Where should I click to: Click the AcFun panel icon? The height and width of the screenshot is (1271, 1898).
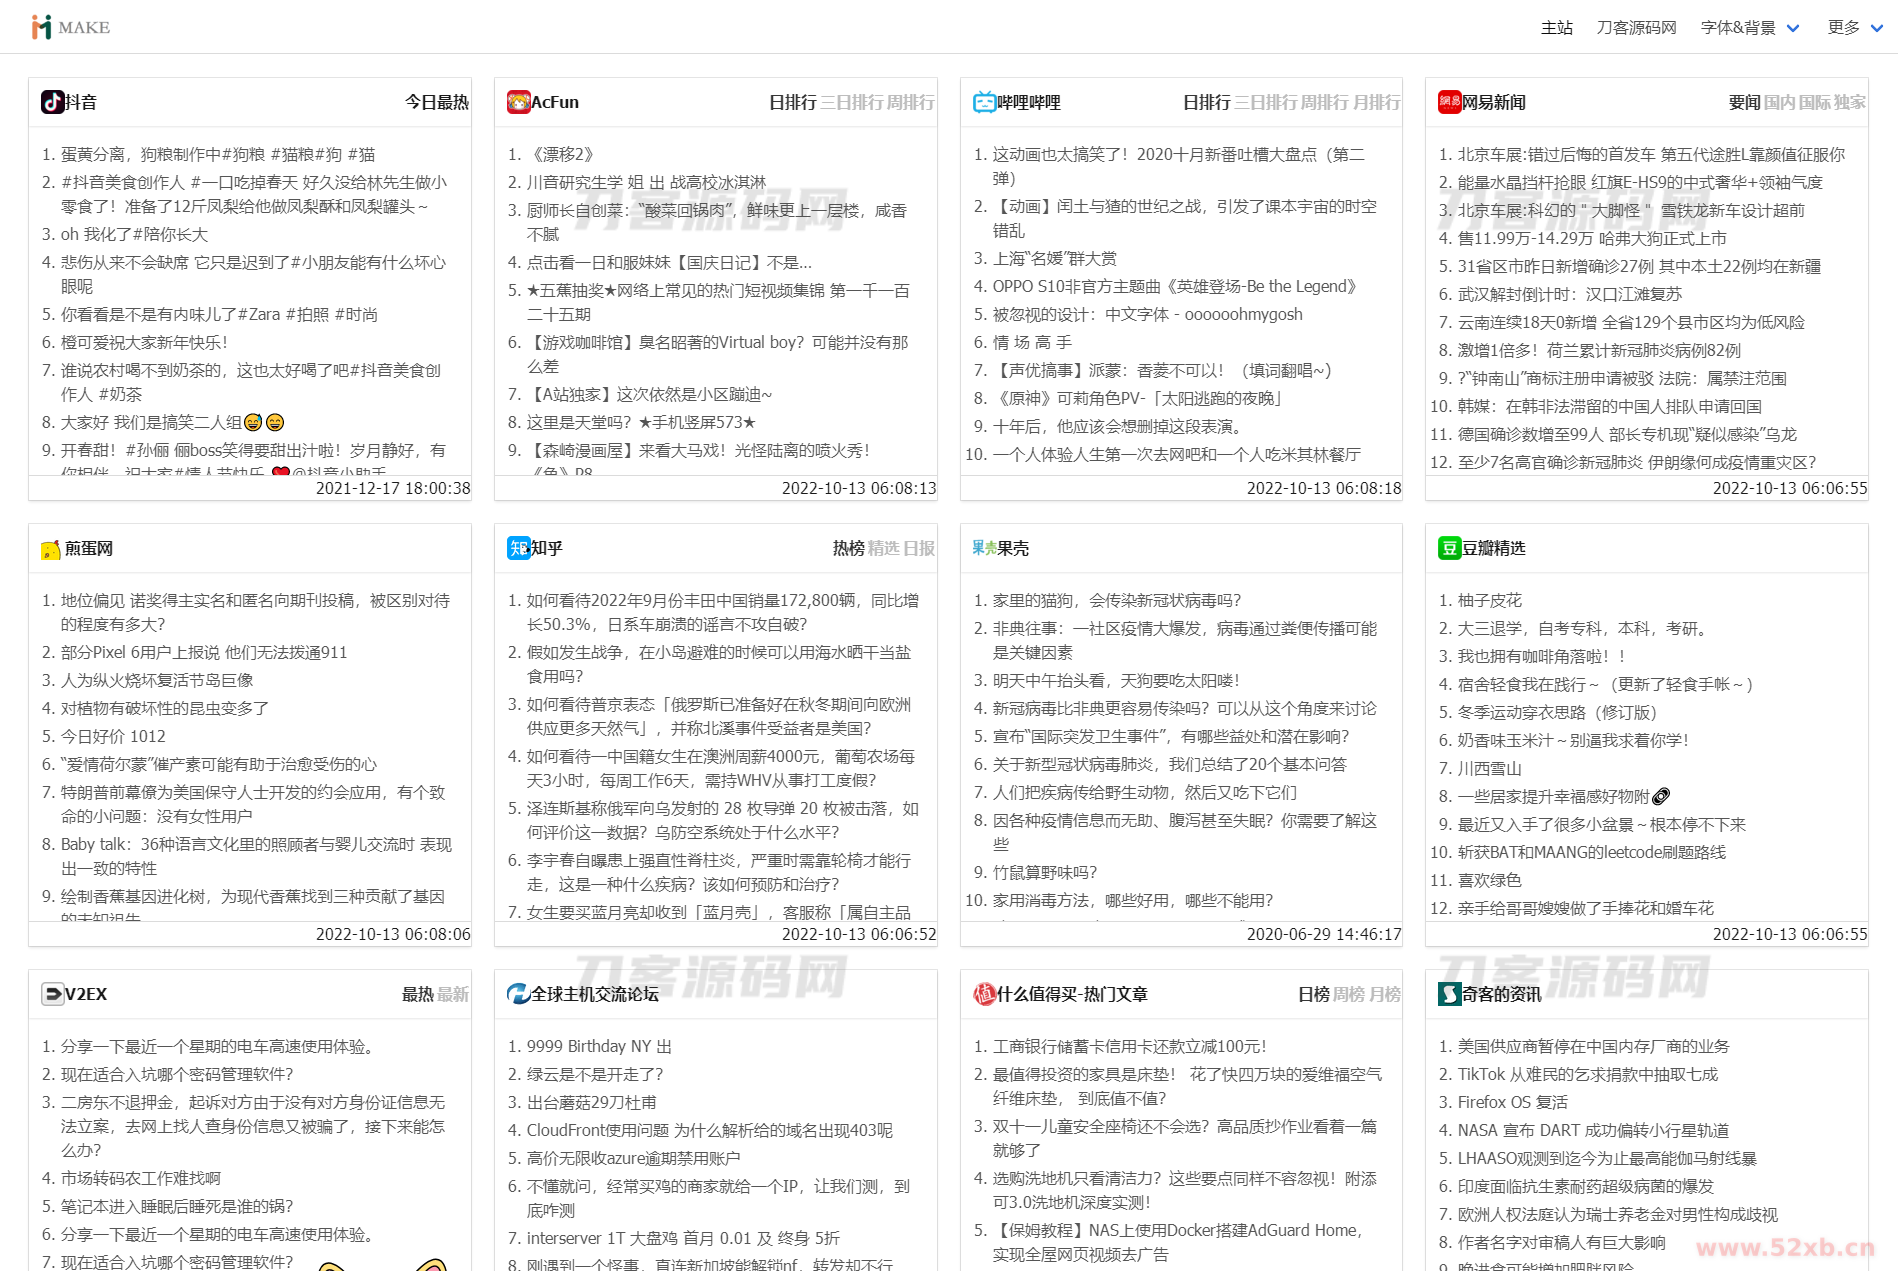(x=518, y=102)
